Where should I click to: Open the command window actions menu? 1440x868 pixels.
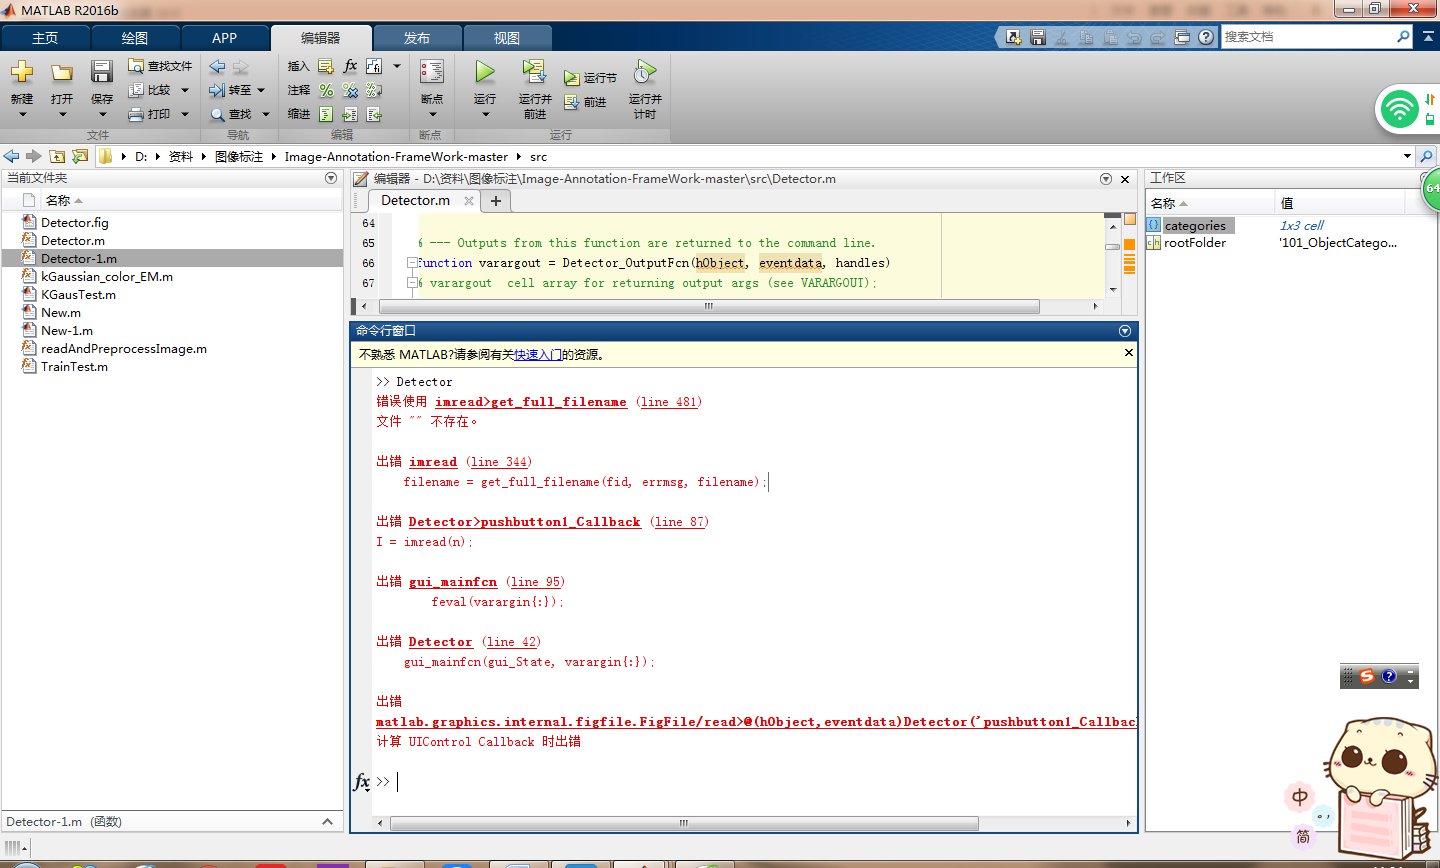tap(1125, 331)
